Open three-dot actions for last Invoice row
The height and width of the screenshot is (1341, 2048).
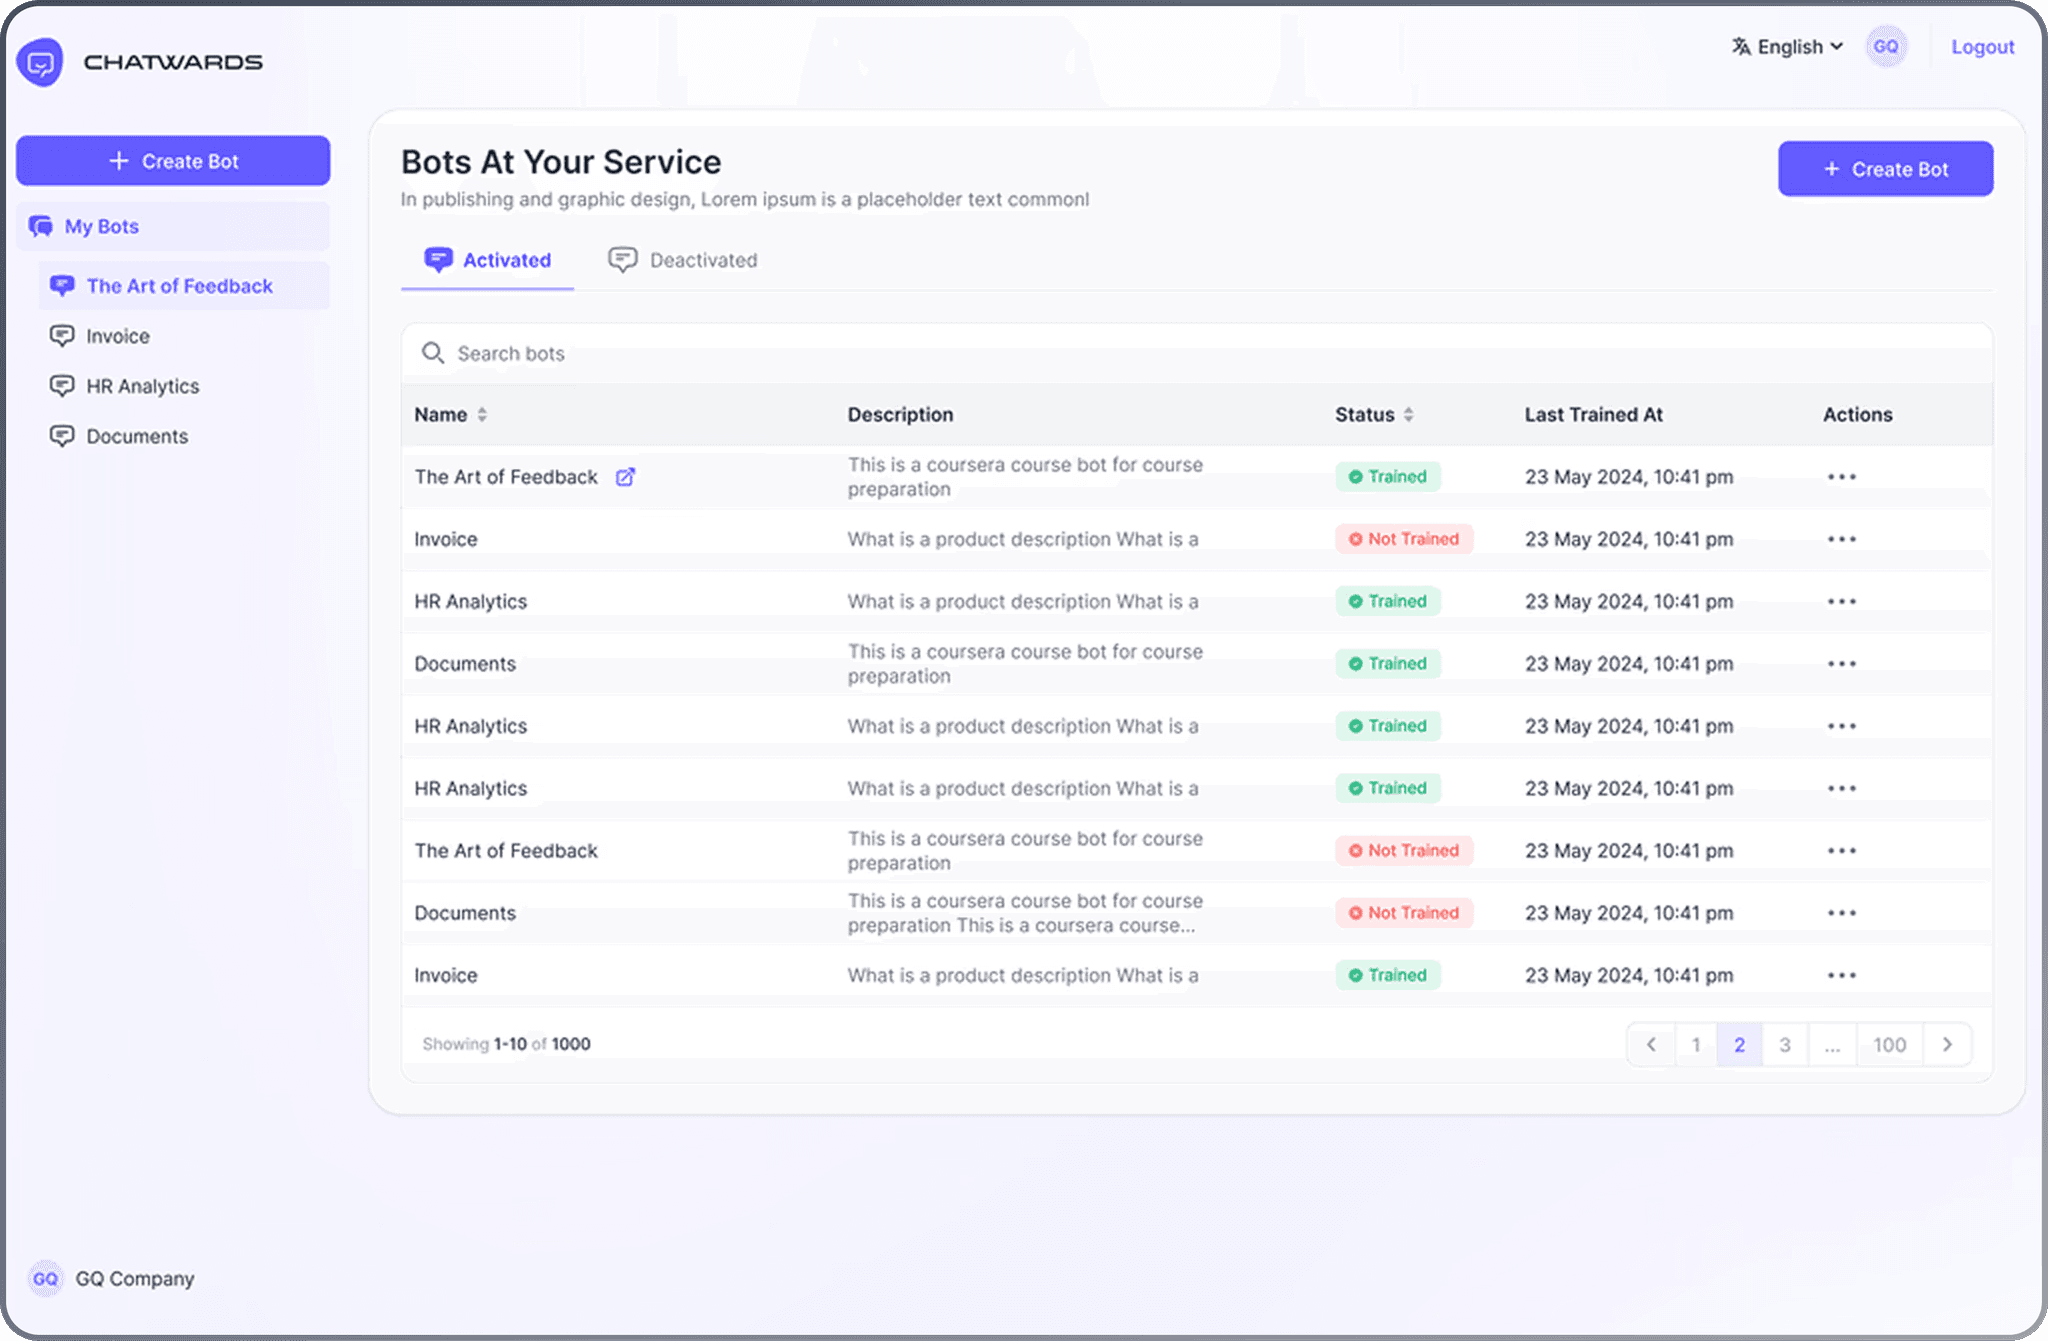(1841, 975)
